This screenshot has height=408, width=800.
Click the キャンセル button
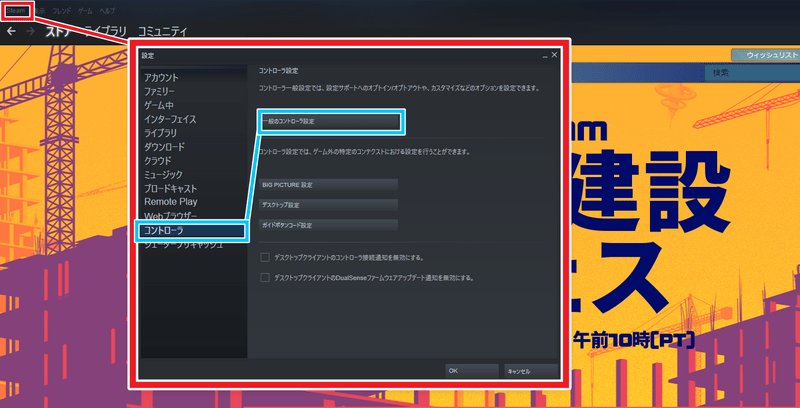[531, 371]
